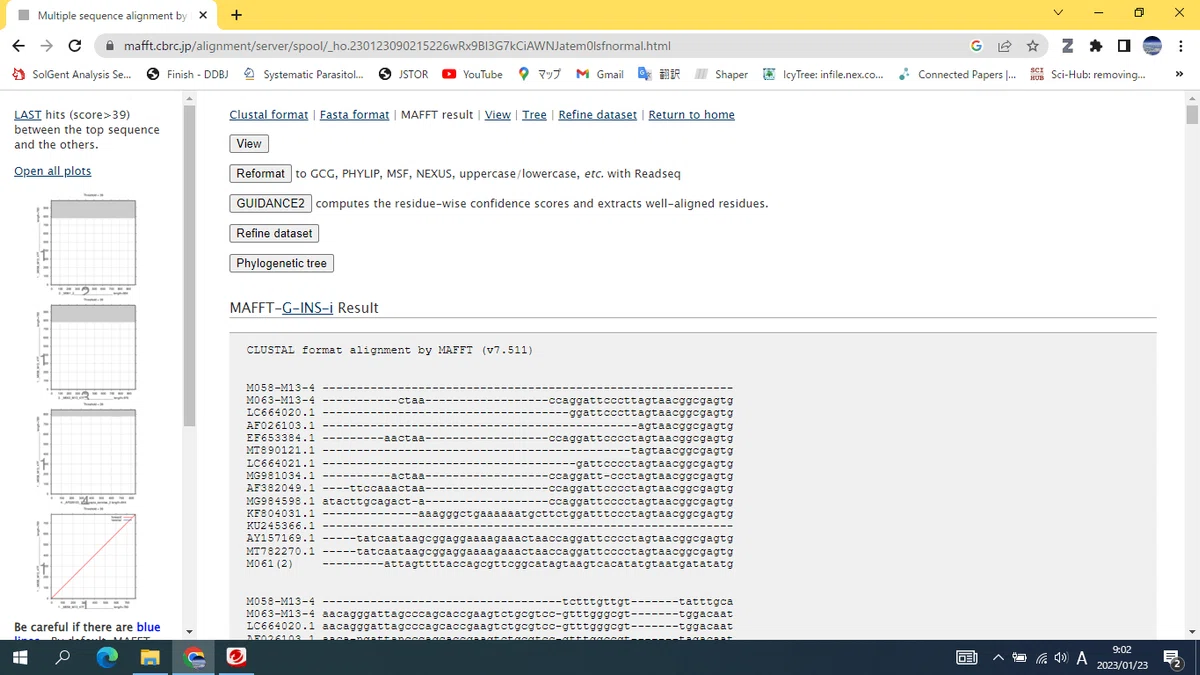Open the Fasta format link
Viewport: 1200px width, 675px height.
[x=354, y=115]
